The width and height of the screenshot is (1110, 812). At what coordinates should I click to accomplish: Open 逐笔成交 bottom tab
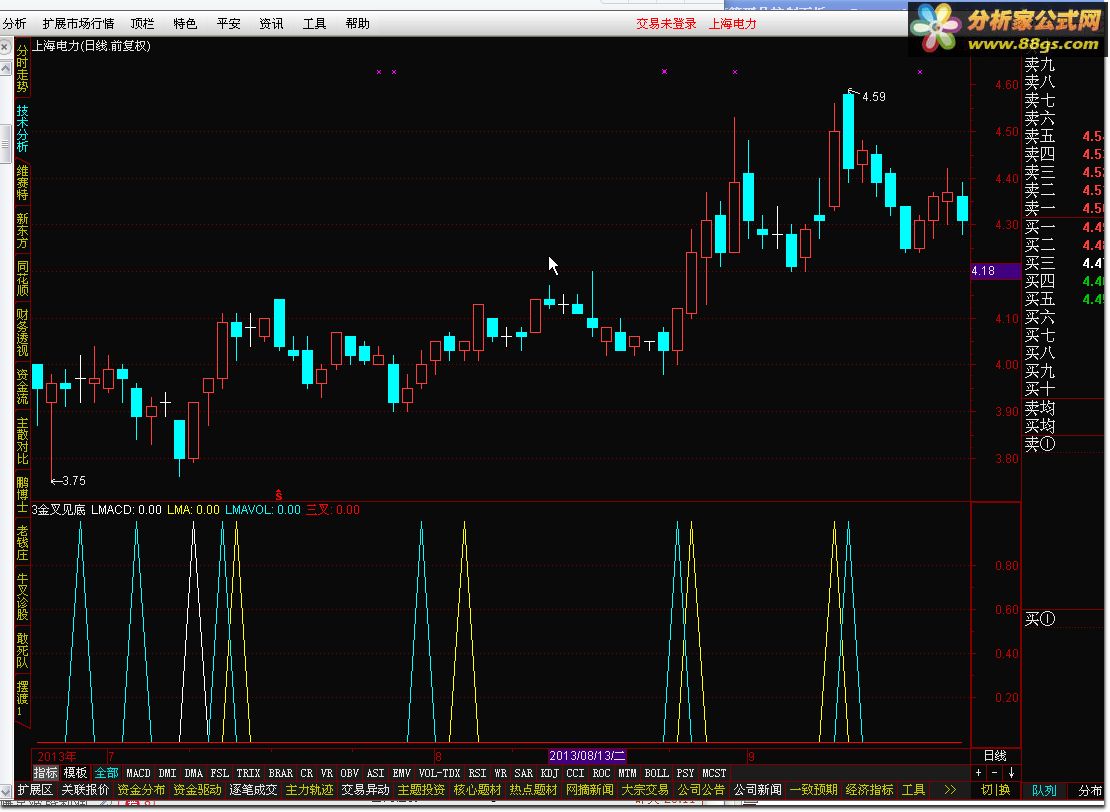253,789
